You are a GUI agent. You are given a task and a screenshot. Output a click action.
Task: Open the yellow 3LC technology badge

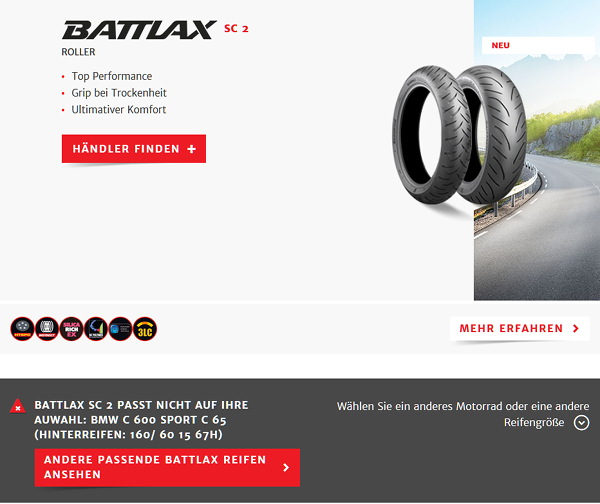[145, 329]
